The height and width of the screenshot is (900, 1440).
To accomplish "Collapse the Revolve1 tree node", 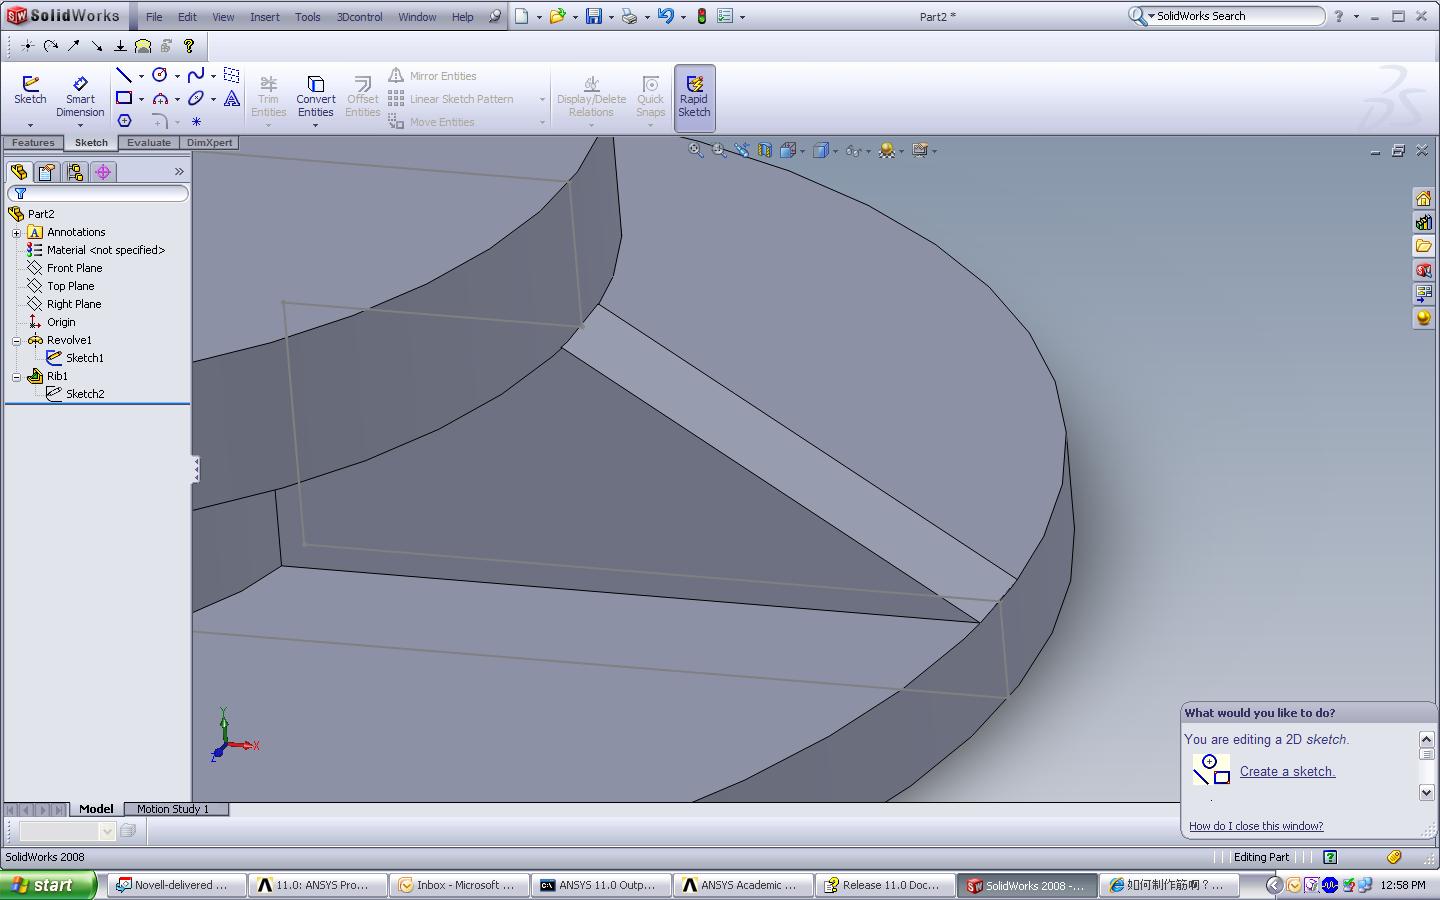I will click(x=17, y=340).
